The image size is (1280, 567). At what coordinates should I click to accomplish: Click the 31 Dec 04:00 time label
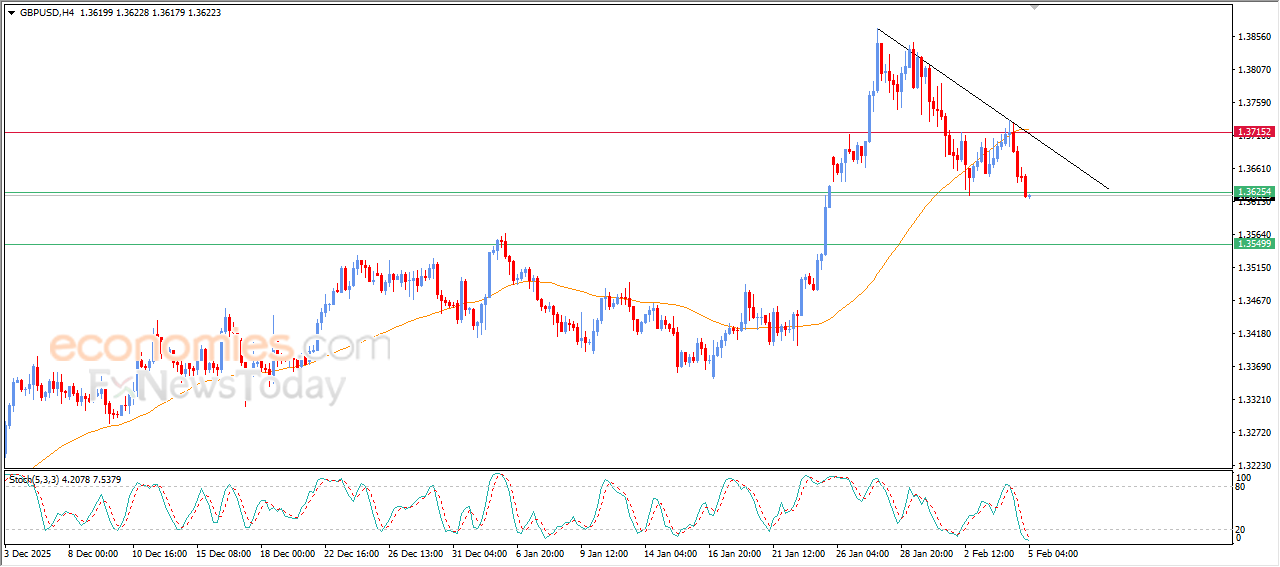point(481,553)
